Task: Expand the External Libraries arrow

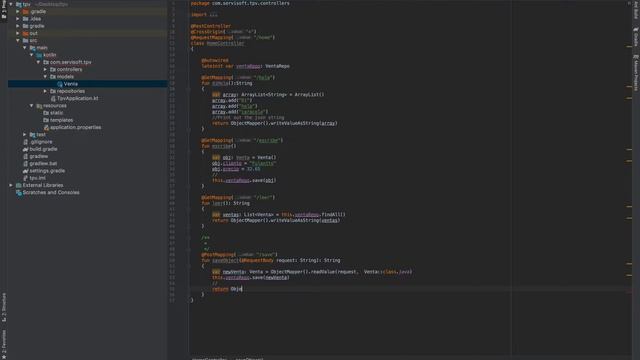Action: point(11,185)
